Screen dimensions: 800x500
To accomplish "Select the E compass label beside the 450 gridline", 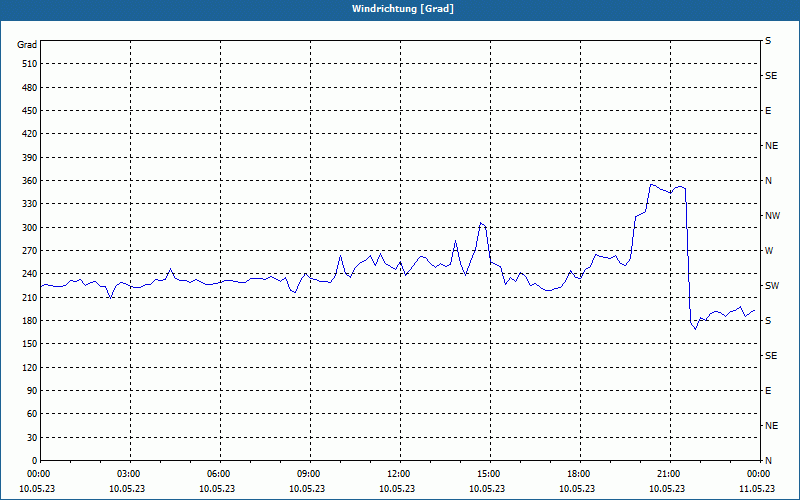I will point(768,111).
